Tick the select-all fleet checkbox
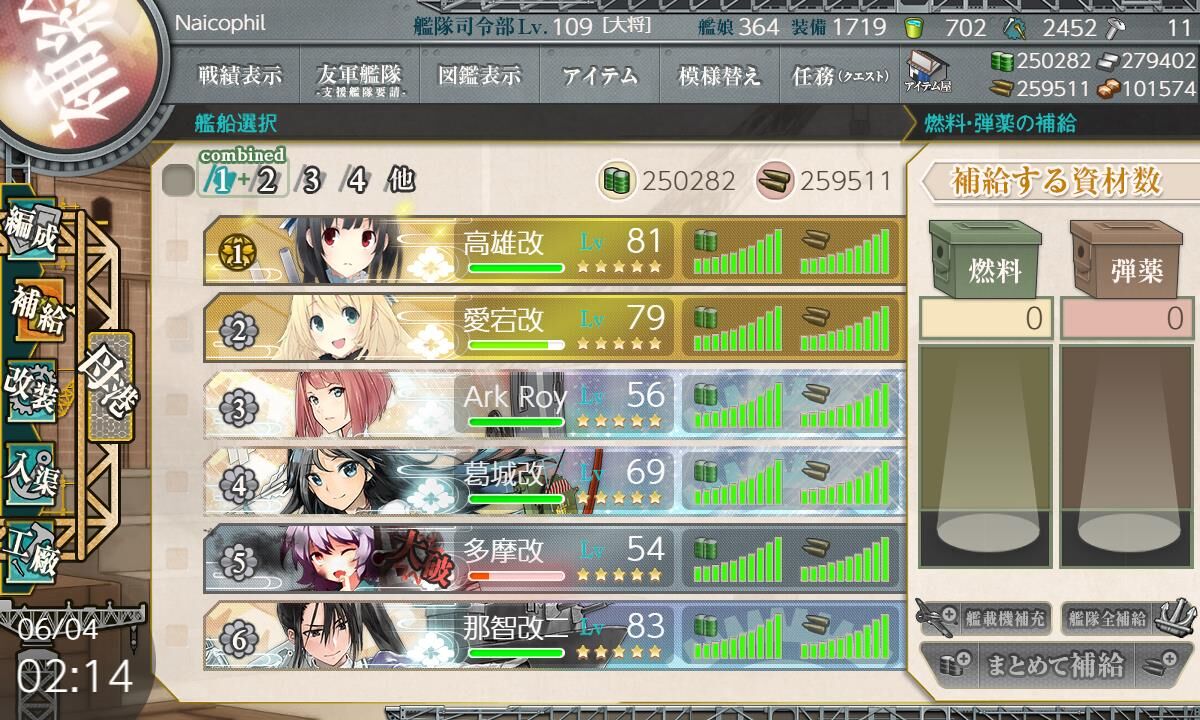Image resolution: width=1200 pixels, height=720 pixels. (178, 181)
